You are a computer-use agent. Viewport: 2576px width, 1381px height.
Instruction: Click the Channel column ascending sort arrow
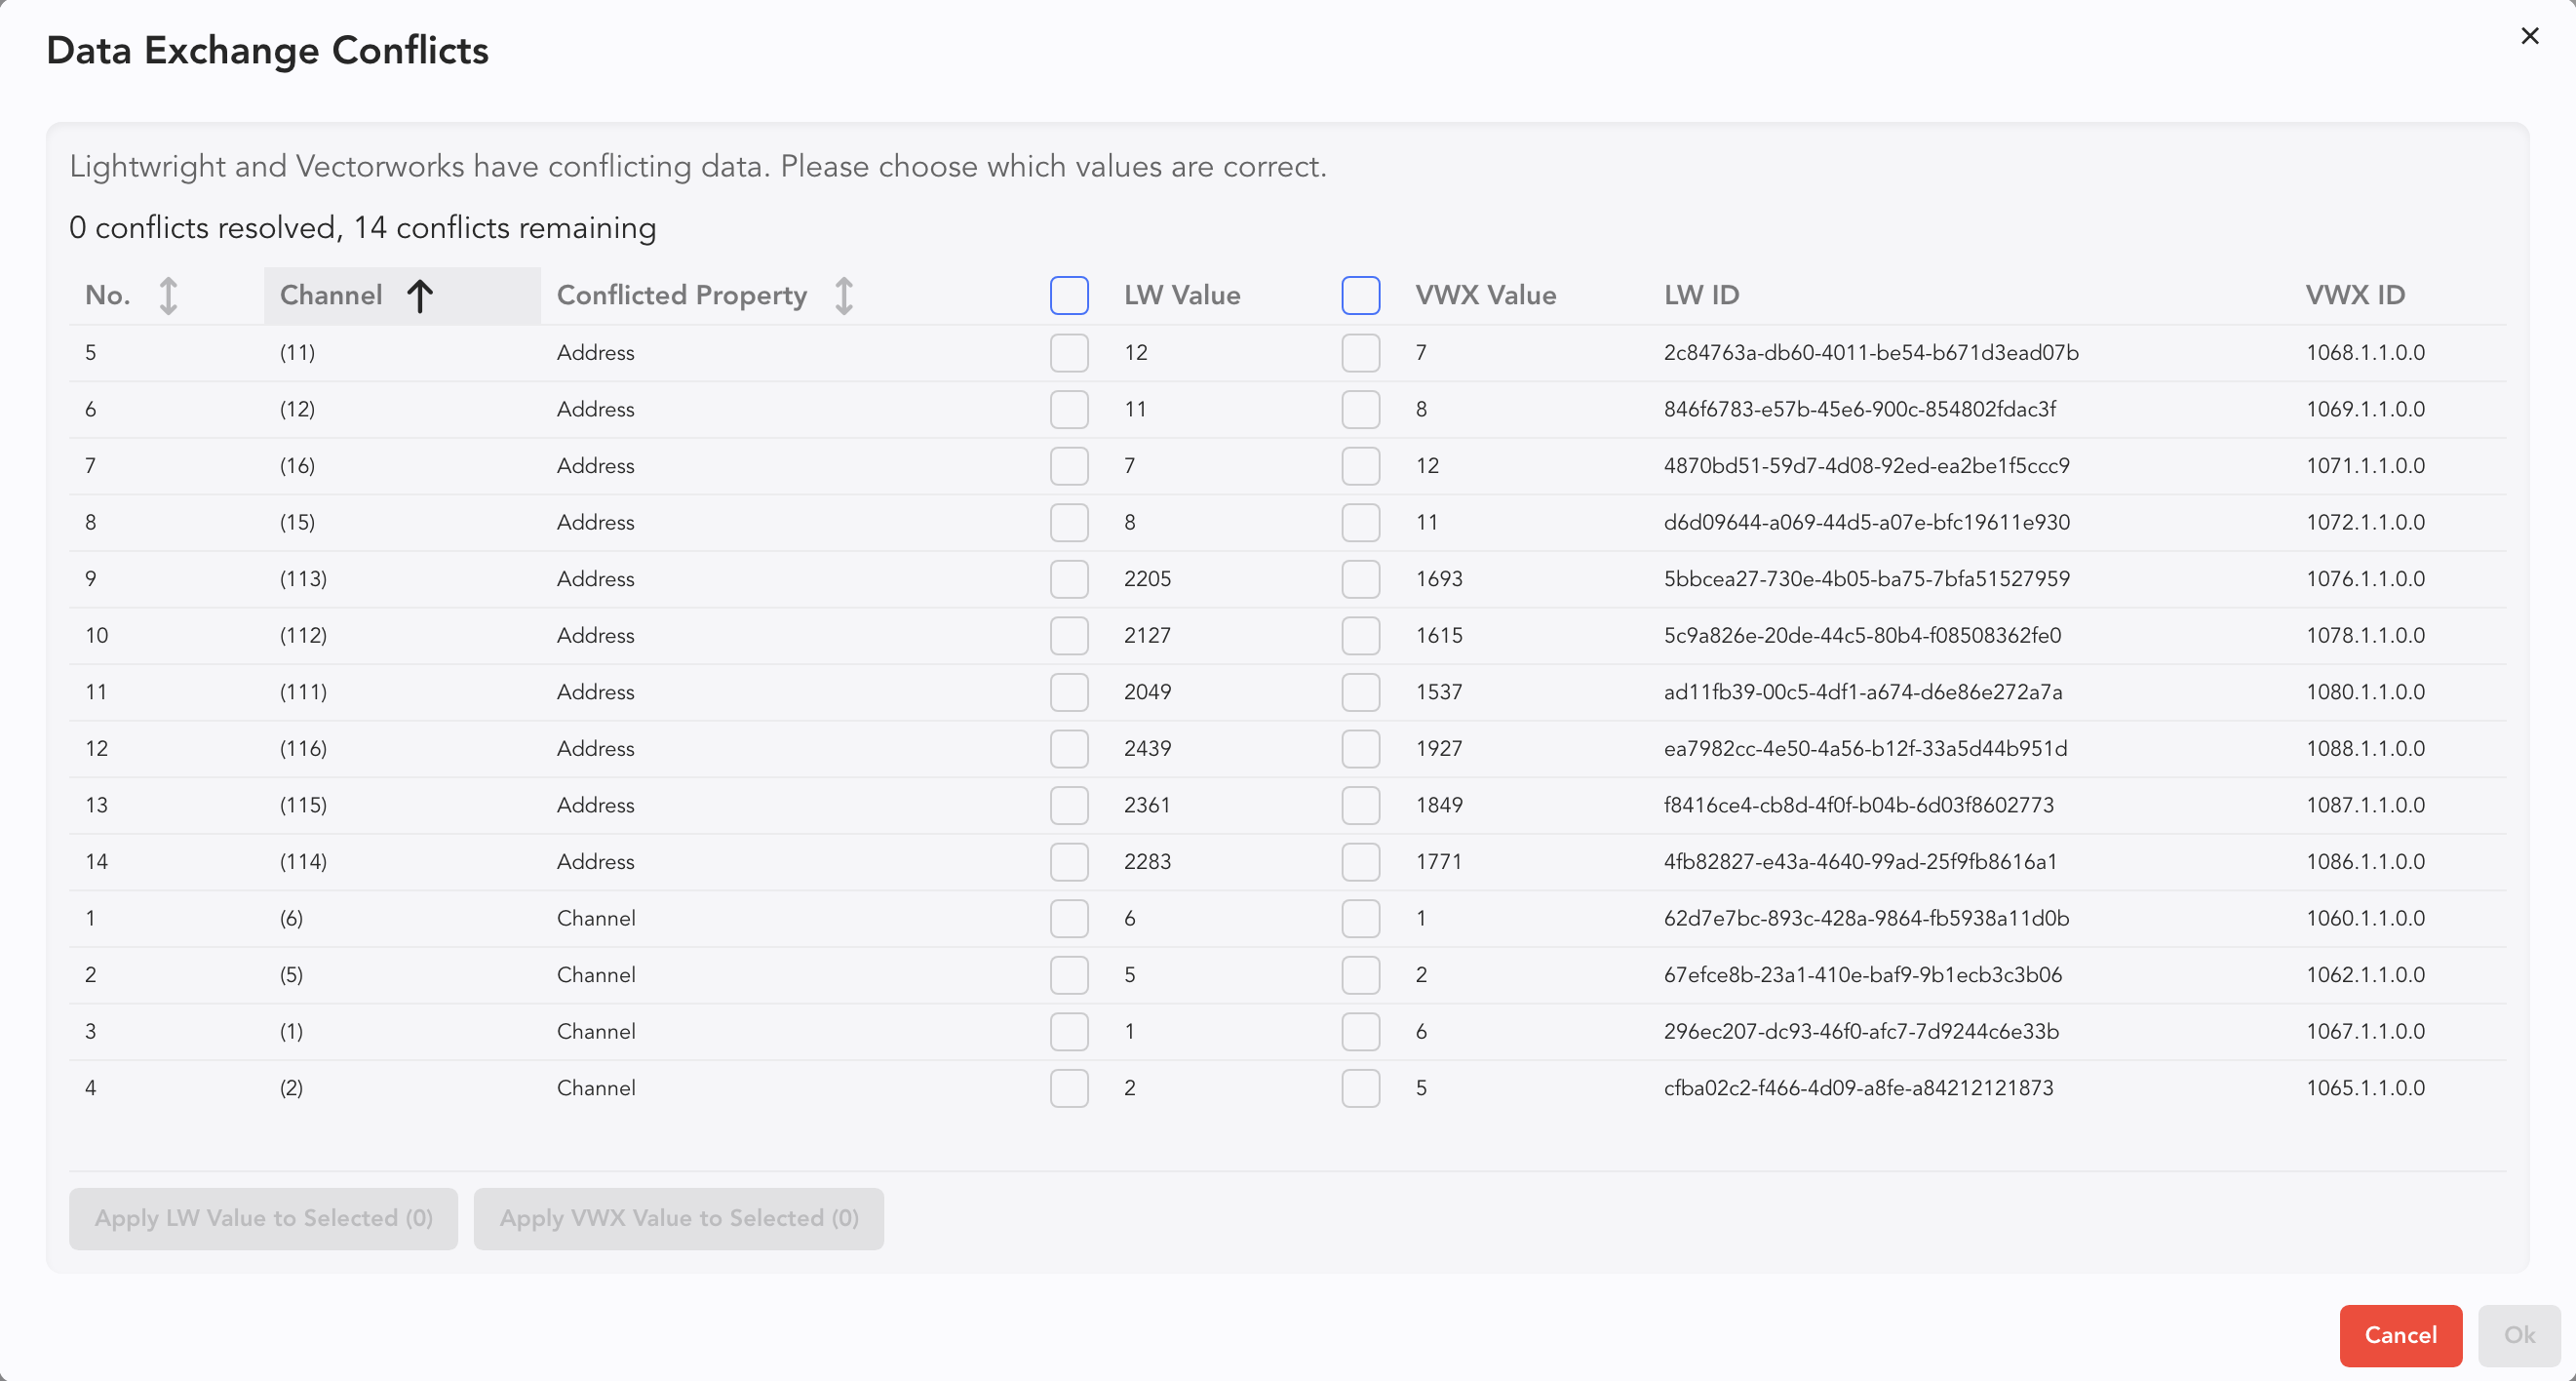[x=420, y=295]
